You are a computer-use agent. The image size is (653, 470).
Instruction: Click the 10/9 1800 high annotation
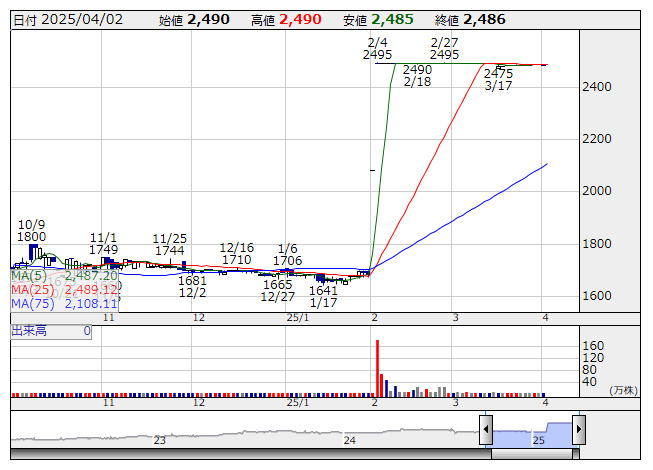[x=32, y=231]
